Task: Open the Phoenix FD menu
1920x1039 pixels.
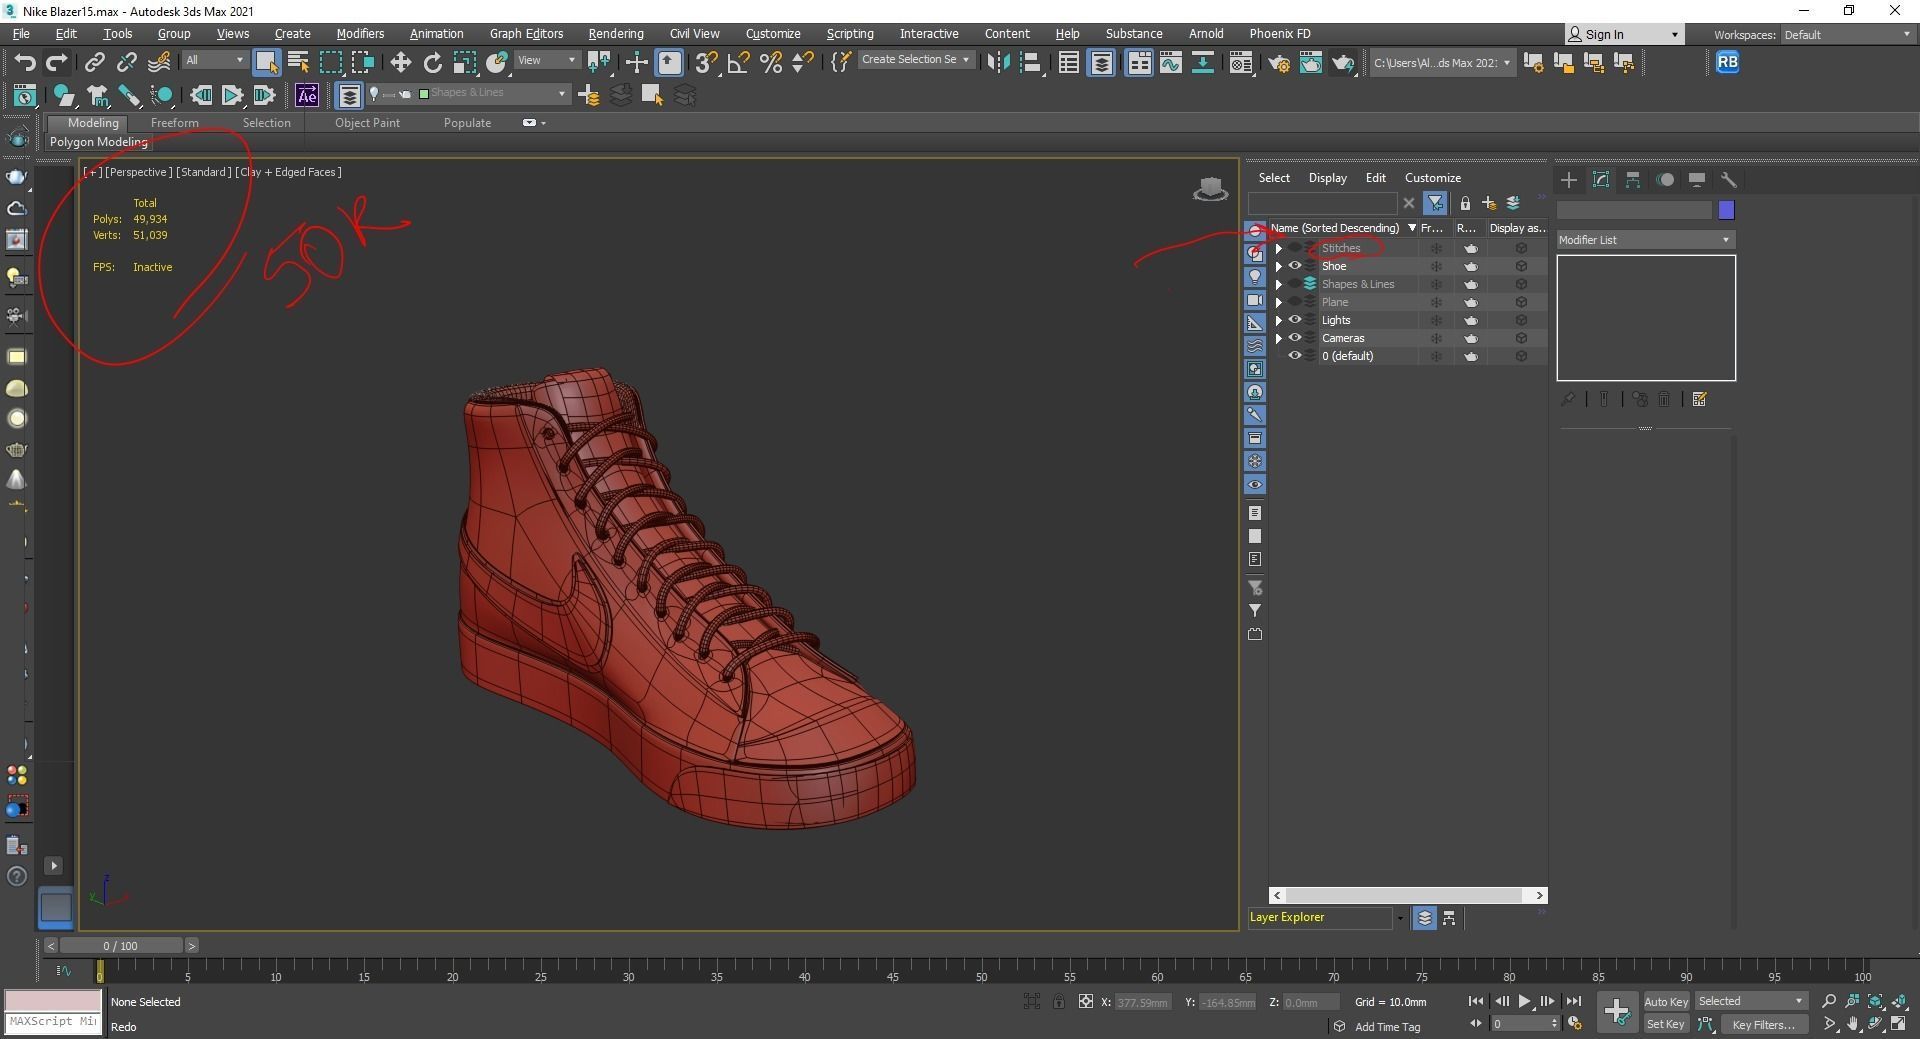Action: click(x=1279, y=34)
